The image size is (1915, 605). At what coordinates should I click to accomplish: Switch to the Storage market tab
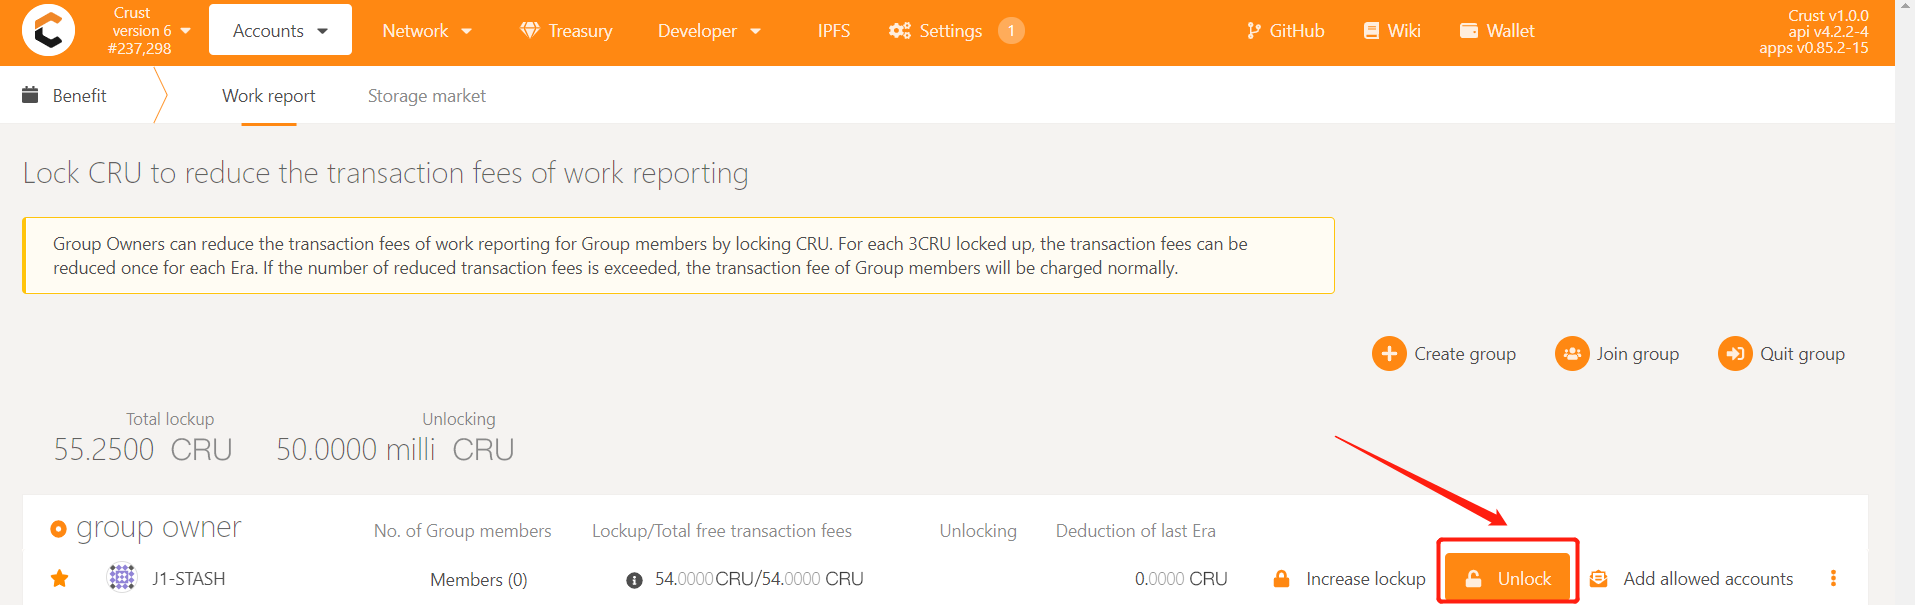tap(427, 96)
